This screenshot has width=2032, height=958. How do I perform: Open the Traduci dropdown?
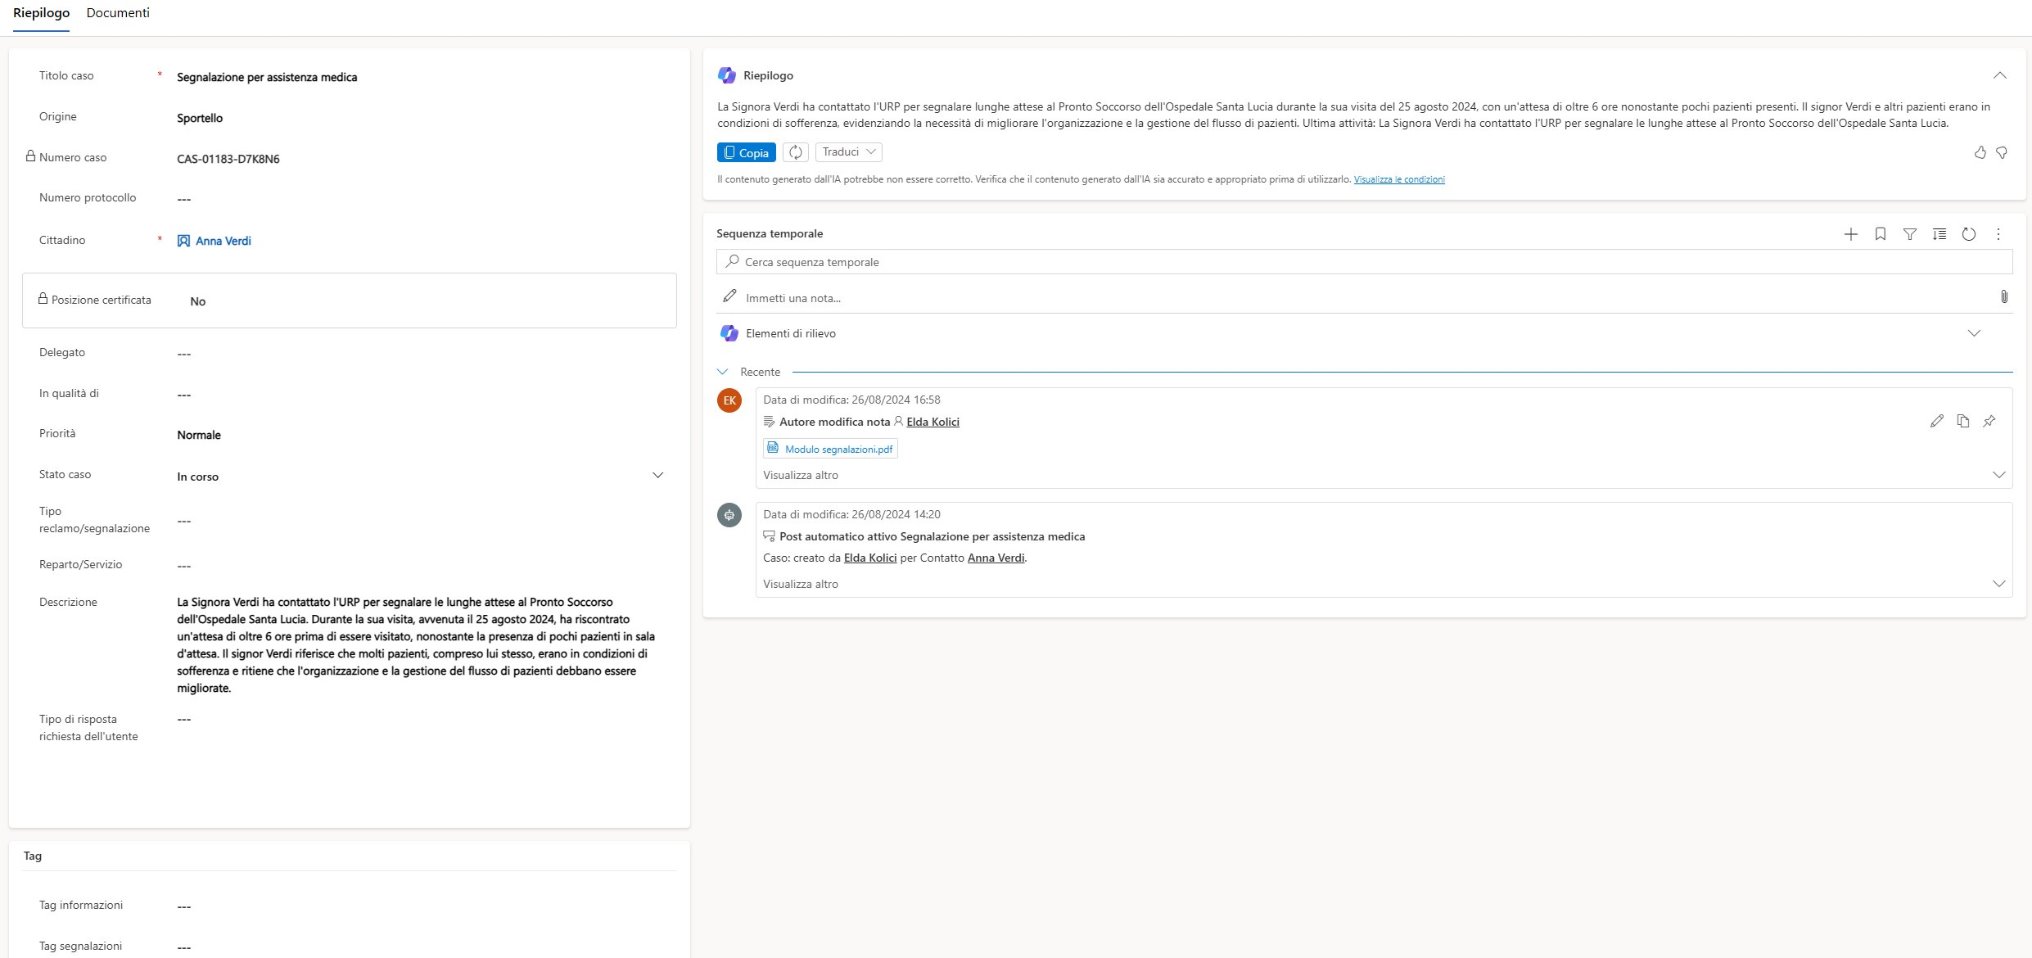click(848, 152)
